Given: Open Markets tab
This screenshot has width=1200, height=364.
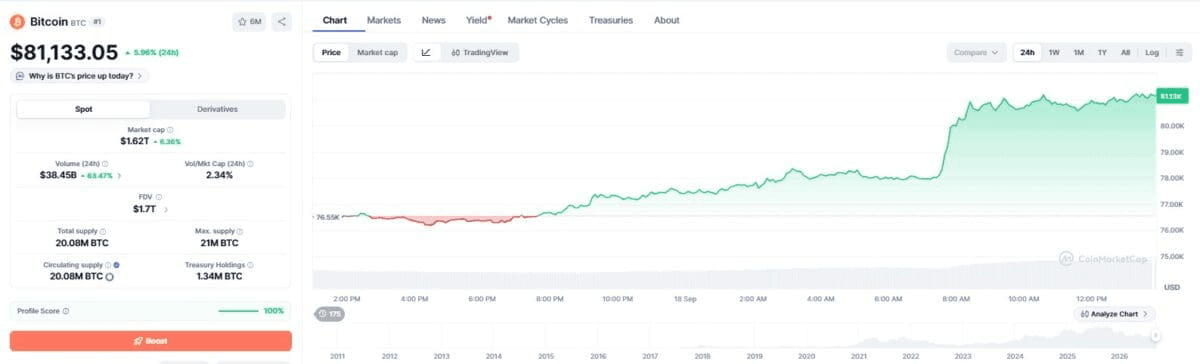Looking at the screenshot, I should click(x=384, y=20).
